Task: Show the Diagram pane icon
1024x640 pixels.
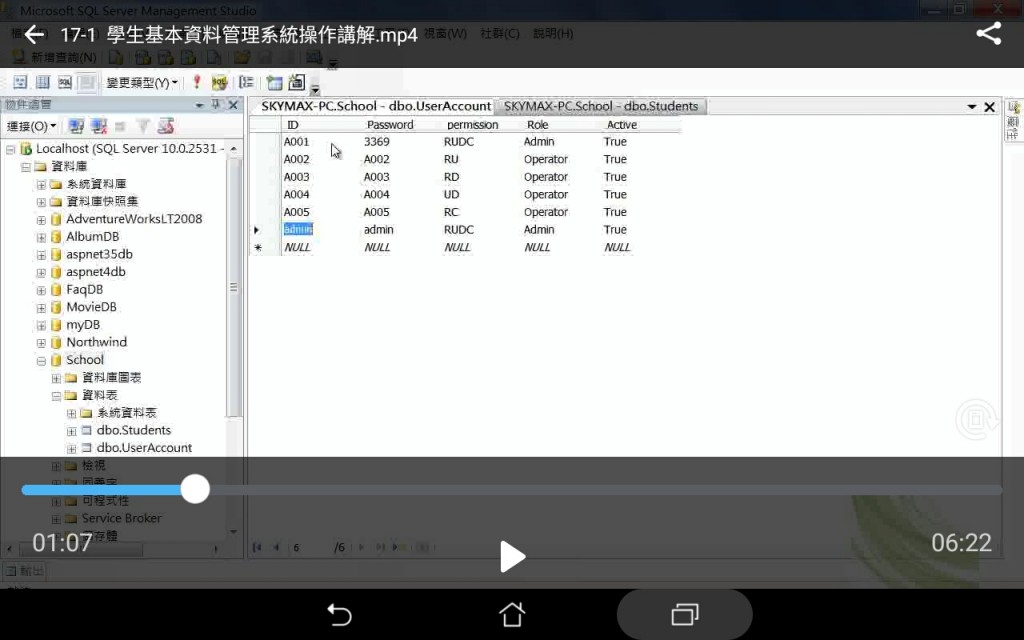Action: [20, 82]
